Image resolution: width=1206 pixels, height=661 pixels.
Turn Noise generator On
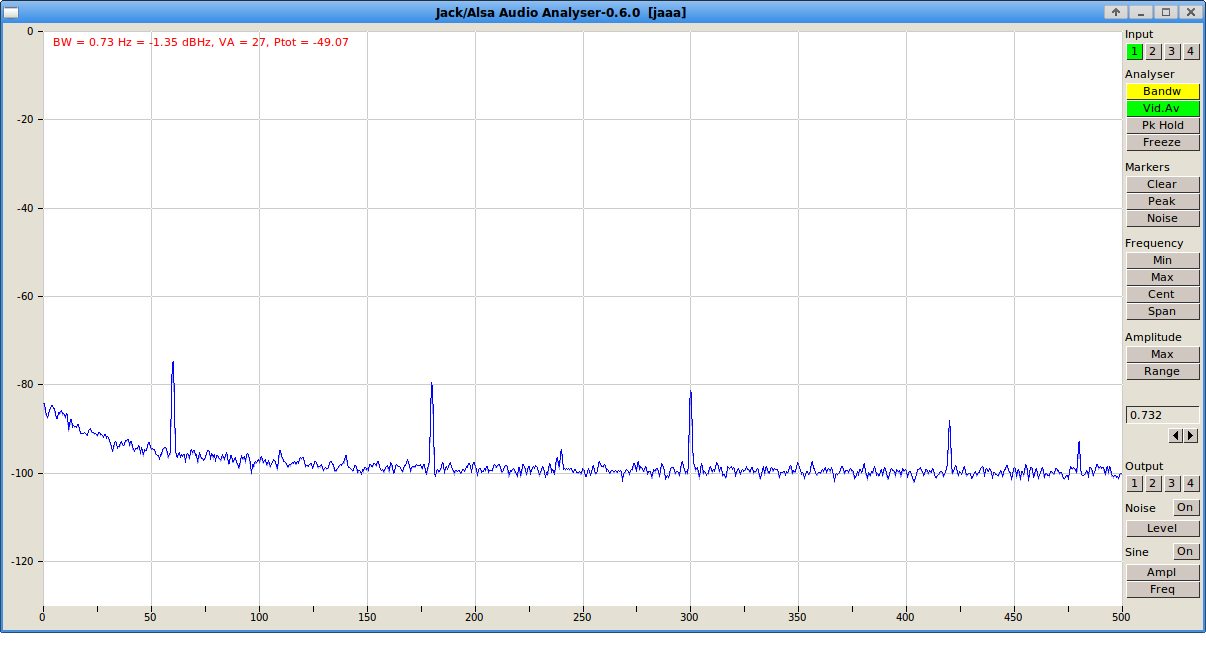[1186, 508]
